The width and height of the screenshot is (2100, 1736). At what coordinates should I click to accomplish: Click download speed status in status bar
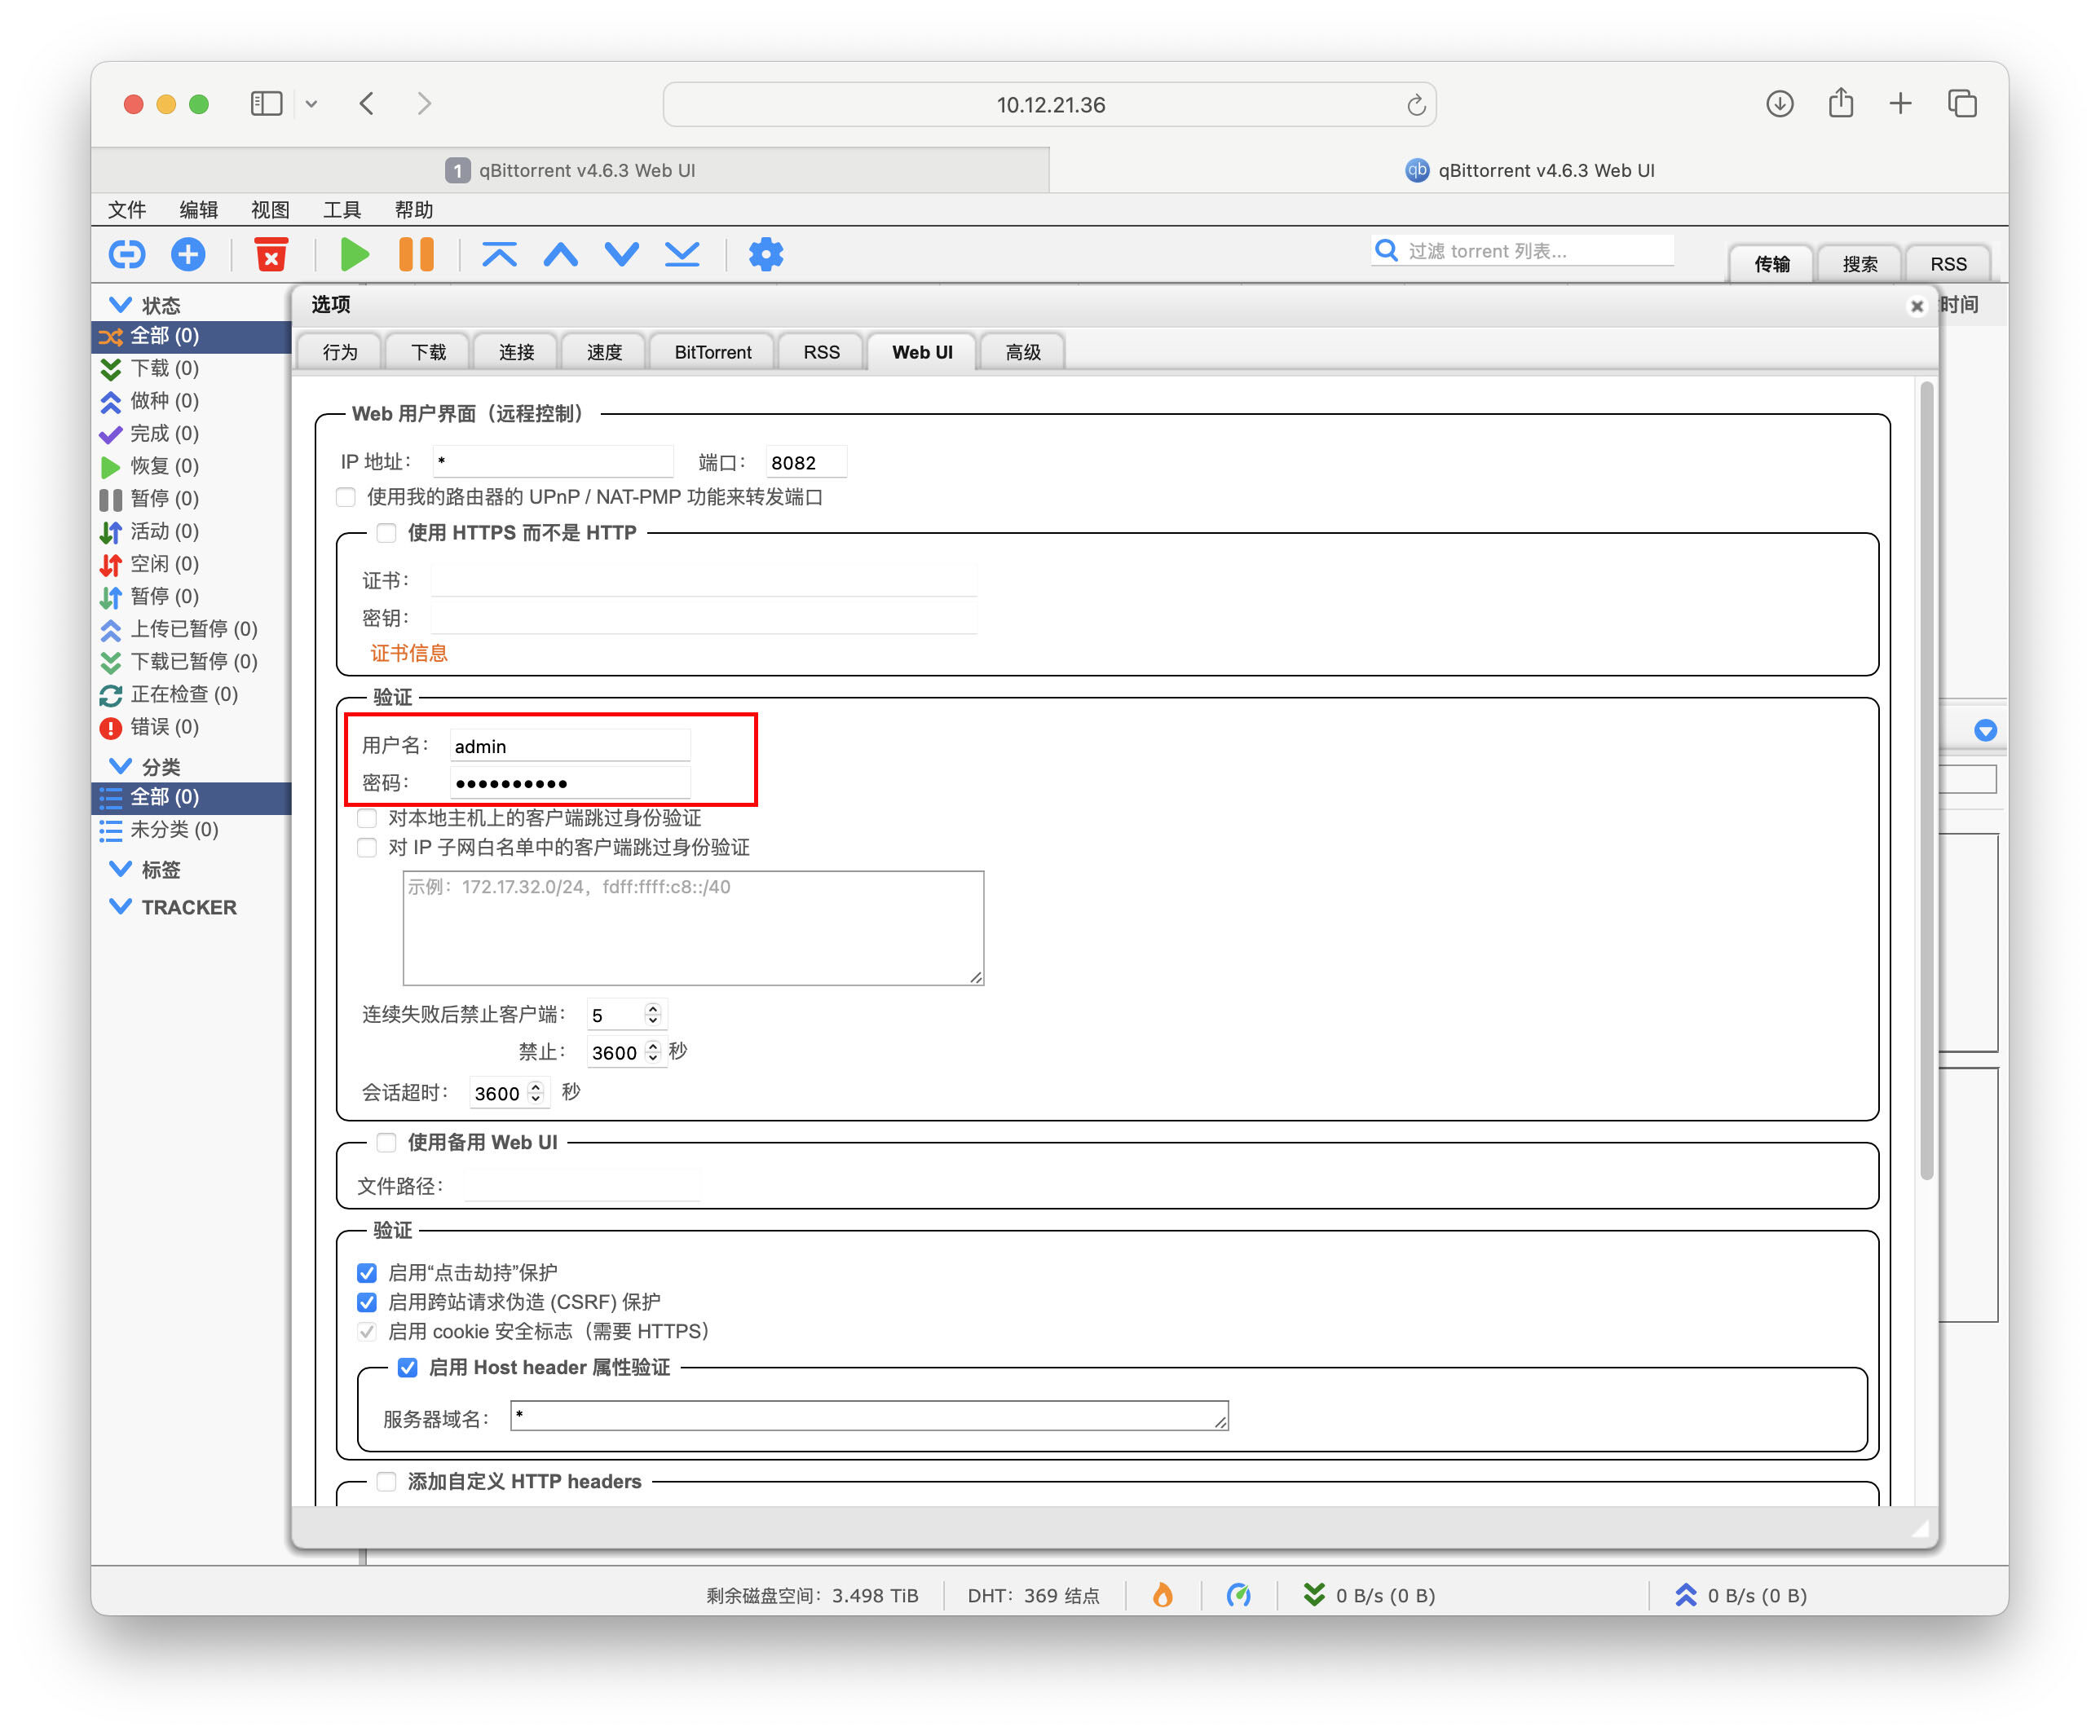pos(1369,1595)
